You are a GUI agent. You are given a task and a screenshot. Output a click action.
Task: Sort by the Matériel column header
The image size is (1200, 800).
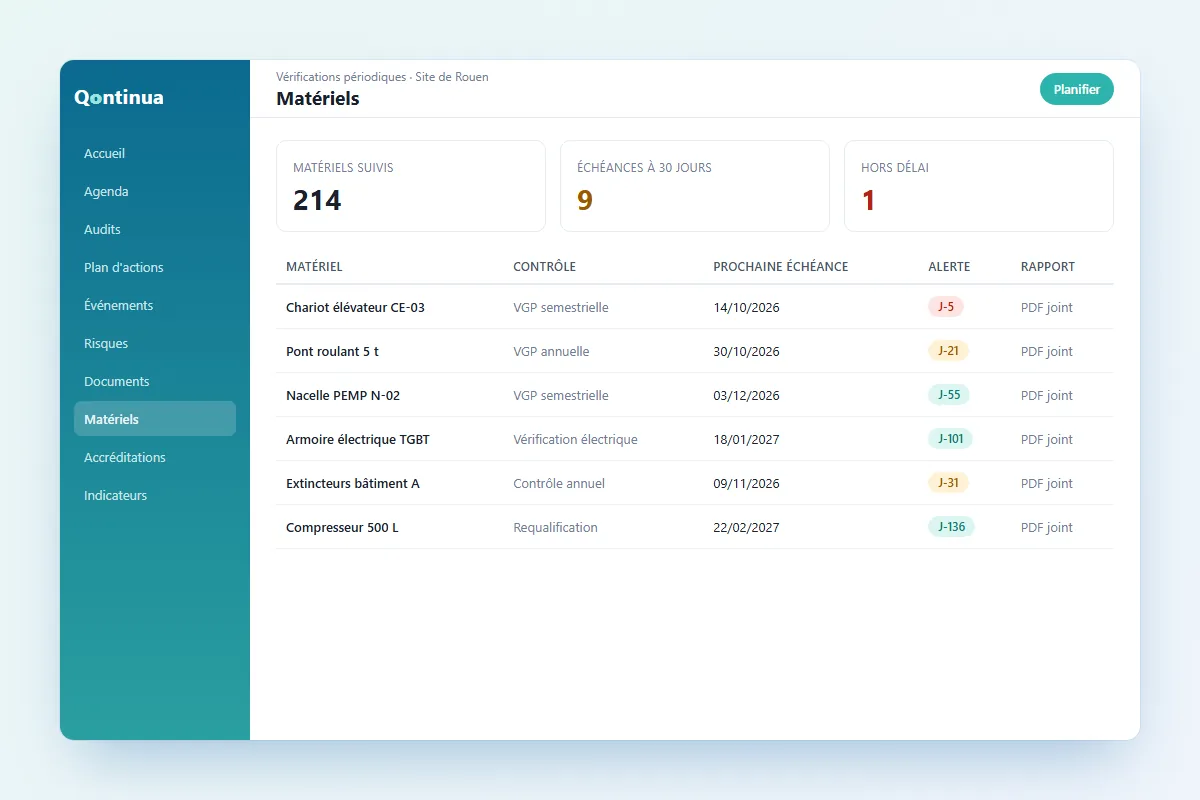click(x=314, y=267)
